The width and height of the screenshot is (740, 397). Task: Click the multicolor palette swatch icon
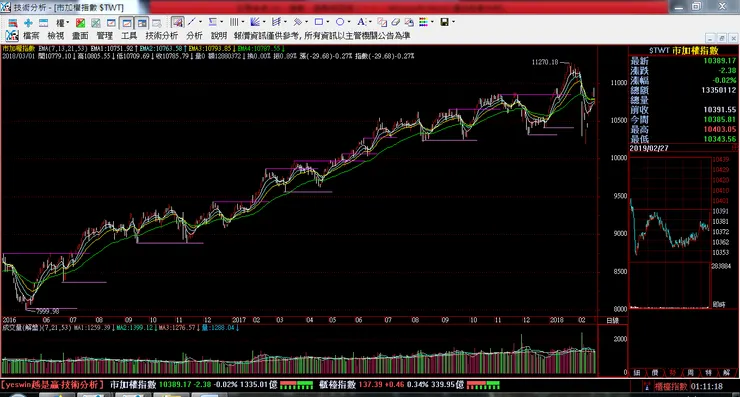click(423, 22)
